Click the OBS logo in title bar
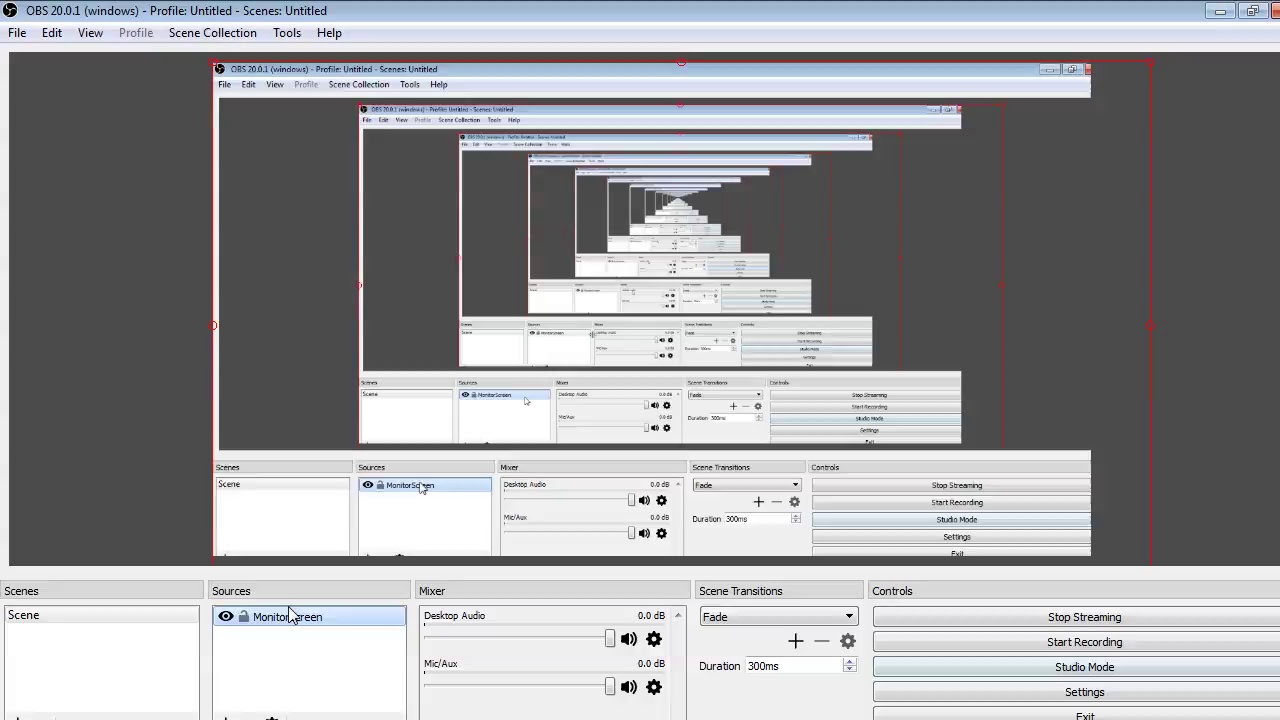Screen dimensions: 1280x720 click(x=11, y=11)
